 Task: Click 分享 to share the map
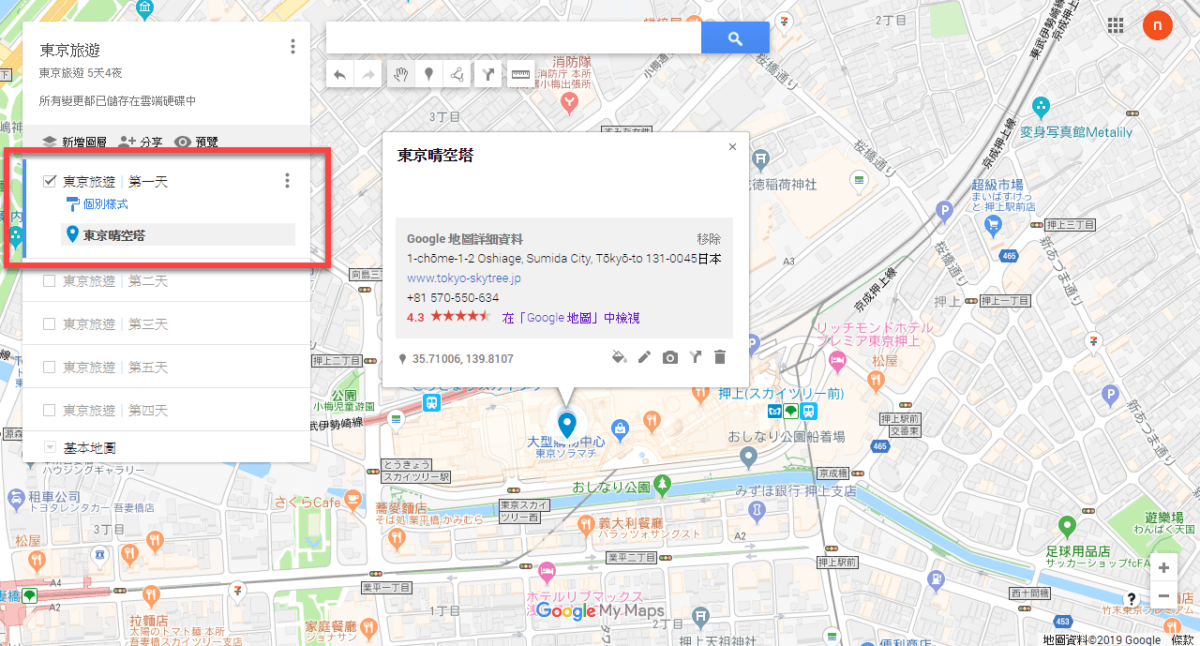coord(141,142)
